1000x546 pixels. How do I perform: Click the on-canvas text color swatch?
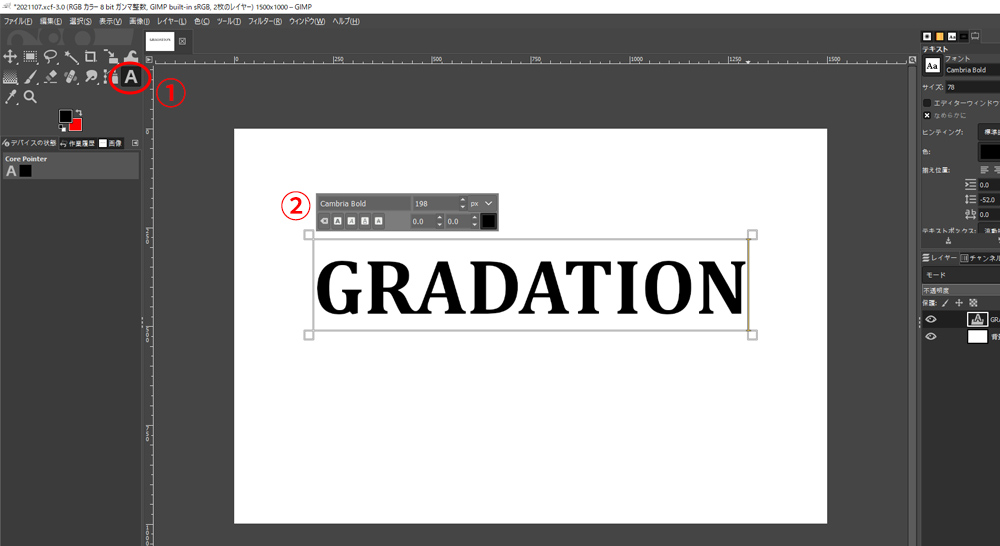[489, 221]
